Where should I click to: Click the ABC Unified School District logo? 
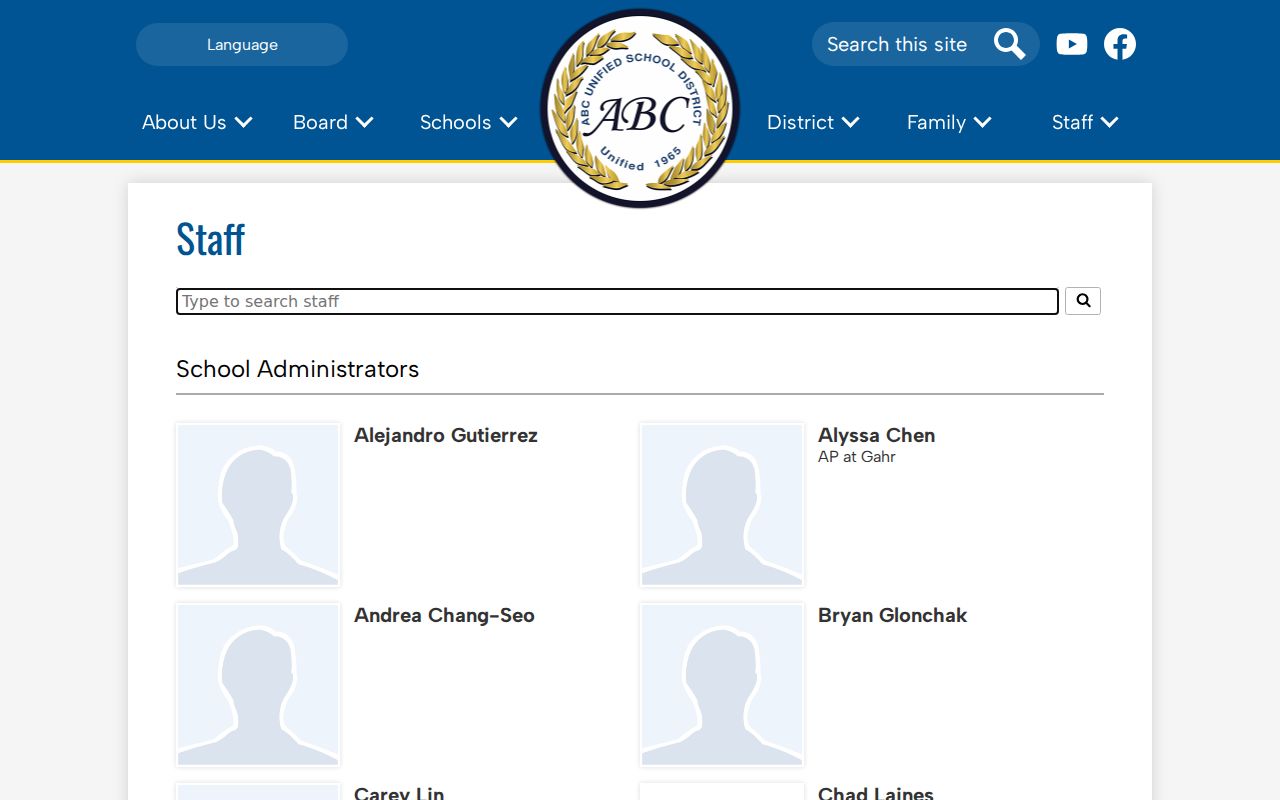(x=640, y=108)
